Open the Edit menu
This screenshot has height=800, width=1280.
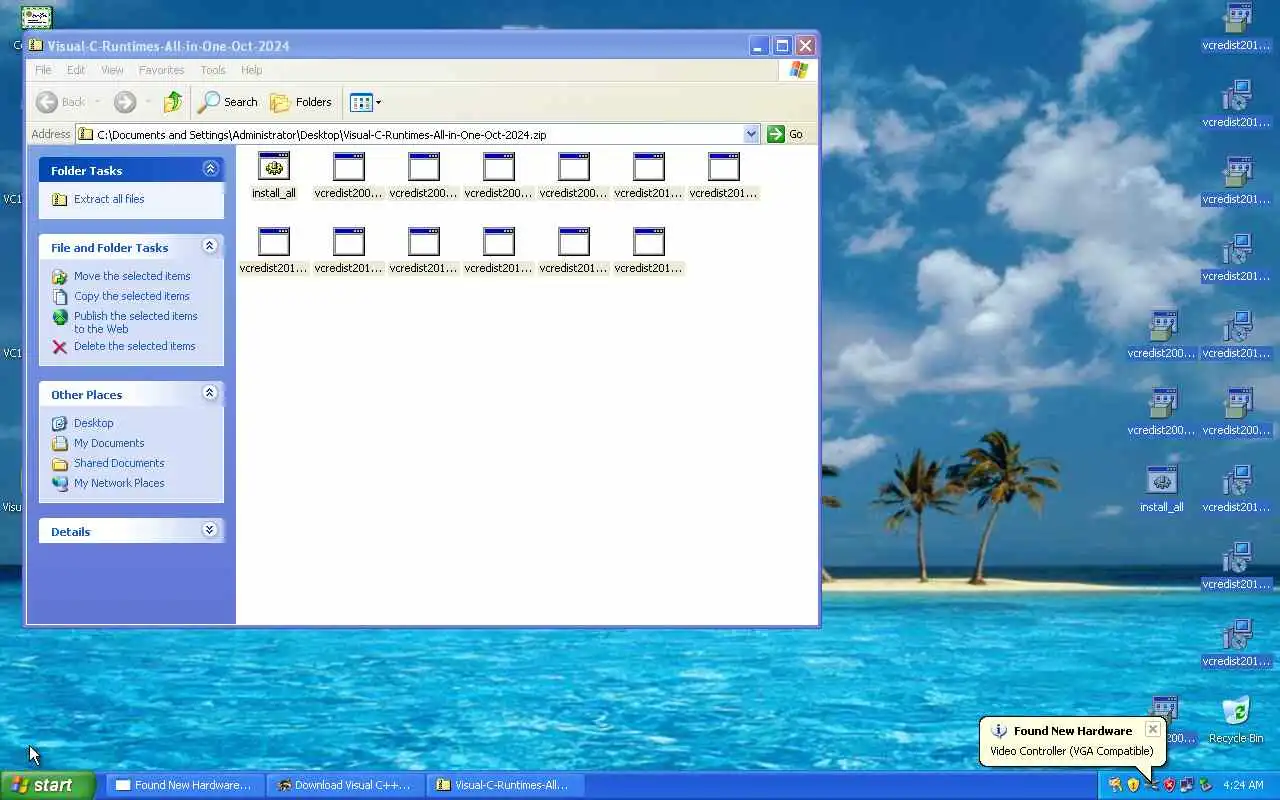point(76,70)
